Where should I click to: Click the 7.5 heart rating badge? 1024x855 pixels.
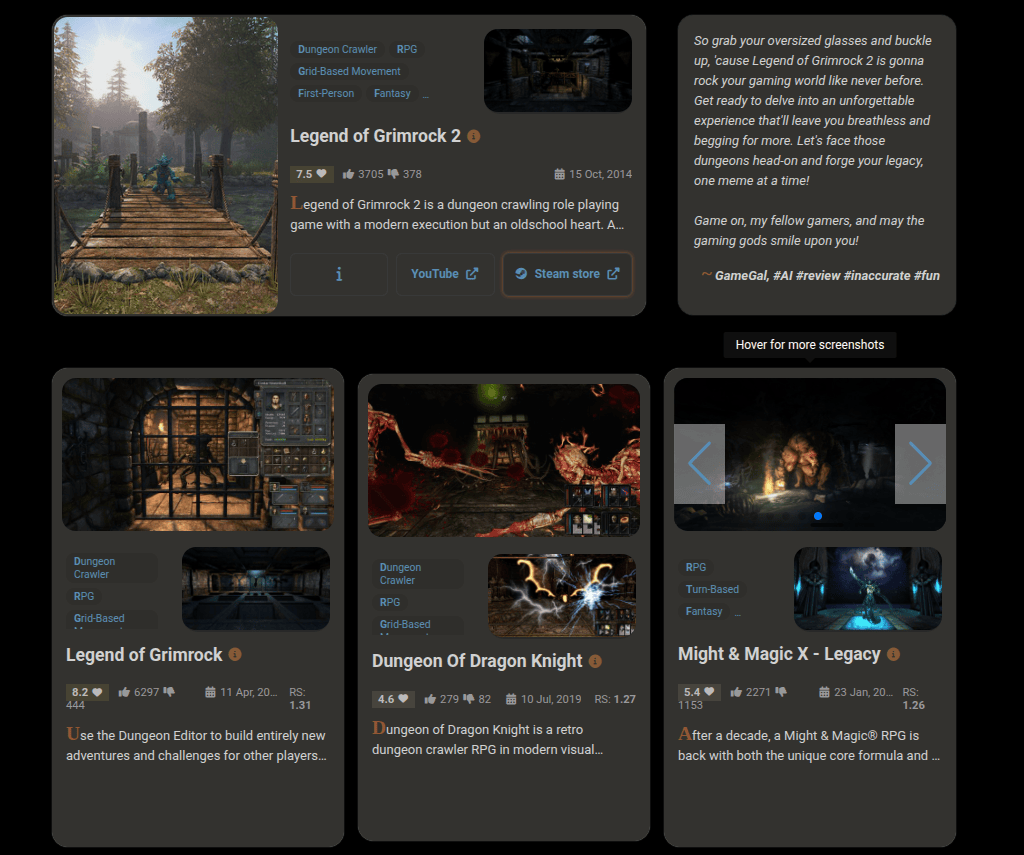coord(312,174)
